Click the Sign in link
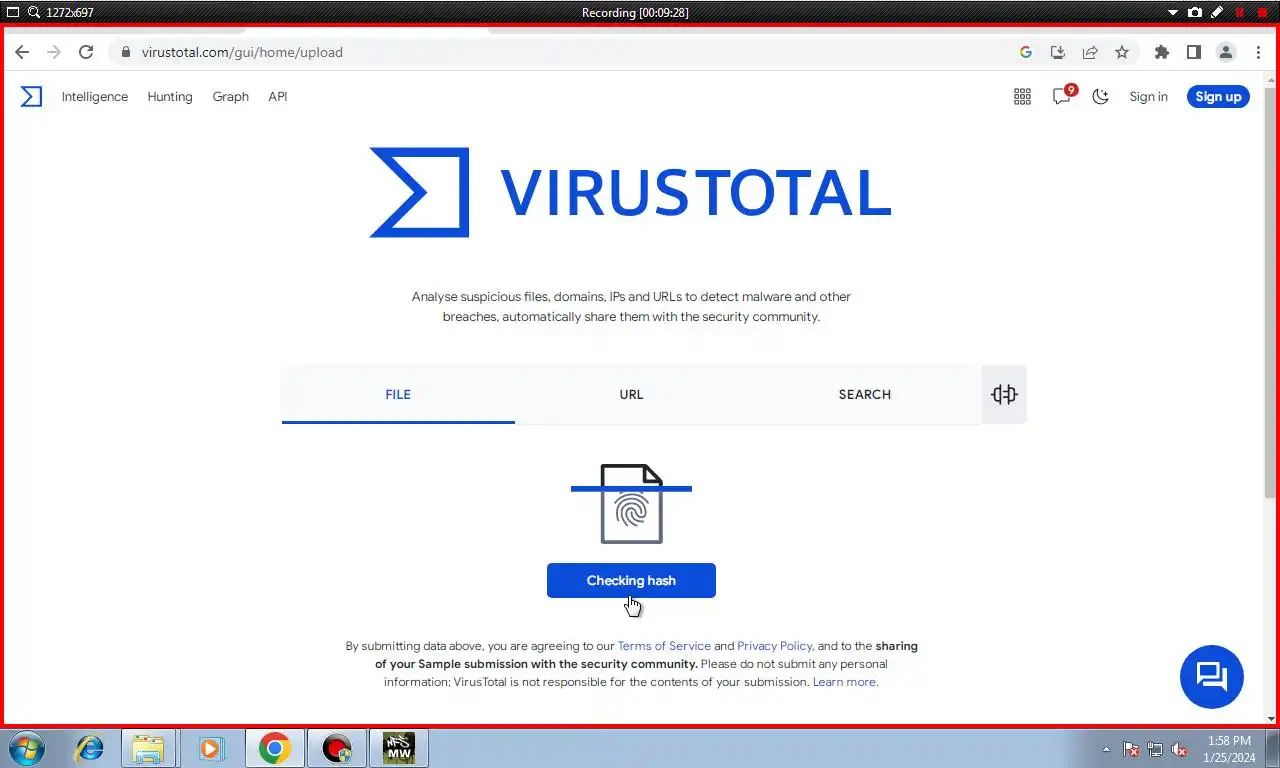This screenshot has width=1280, height=768. pyautogui.click(x=1148, y=97)
